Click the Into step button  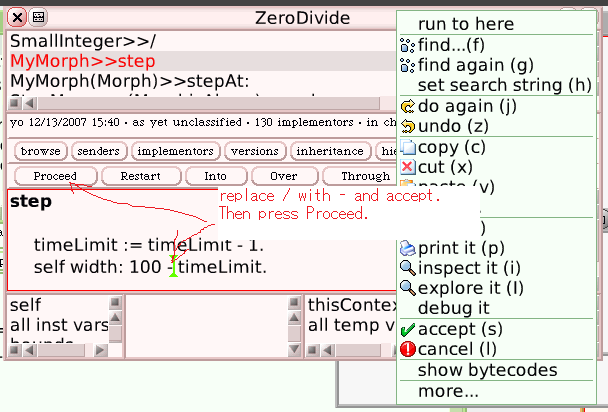[215, 176]
